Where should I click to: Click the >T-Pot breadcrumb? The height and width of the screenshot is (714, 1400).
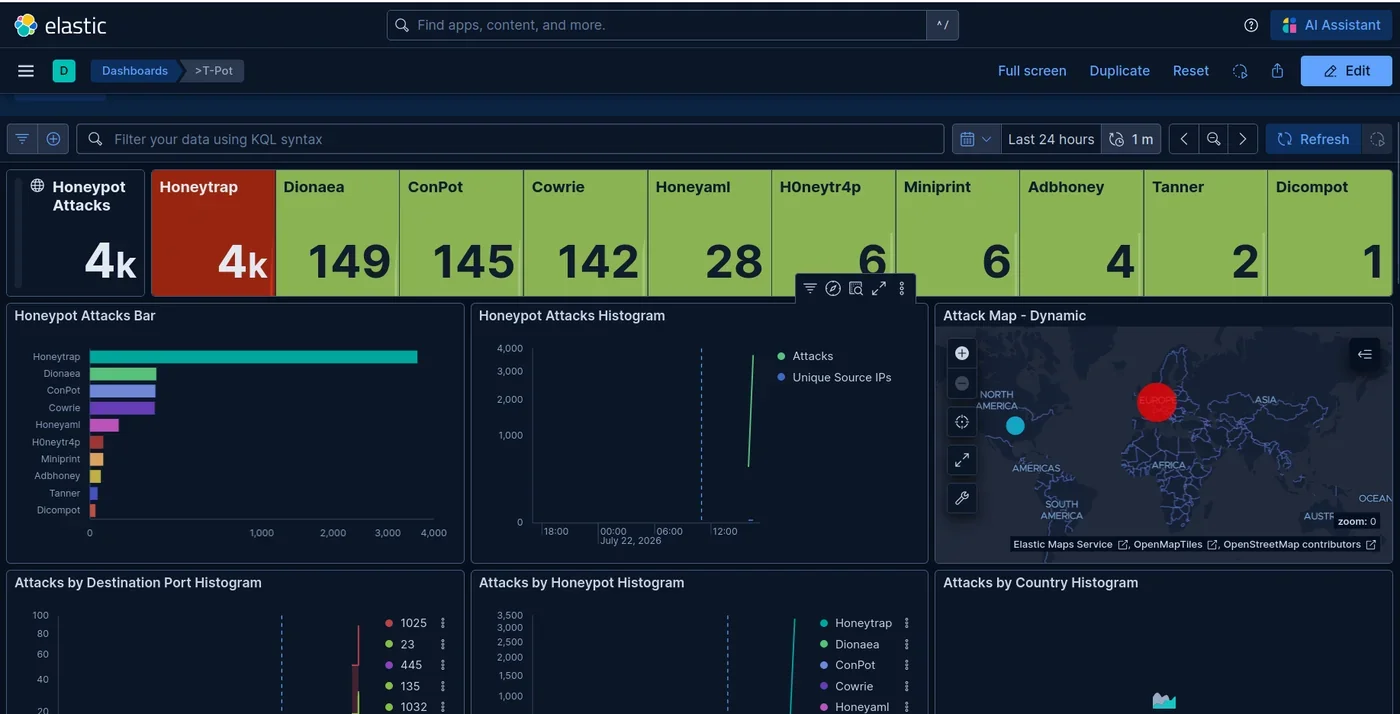214,71
